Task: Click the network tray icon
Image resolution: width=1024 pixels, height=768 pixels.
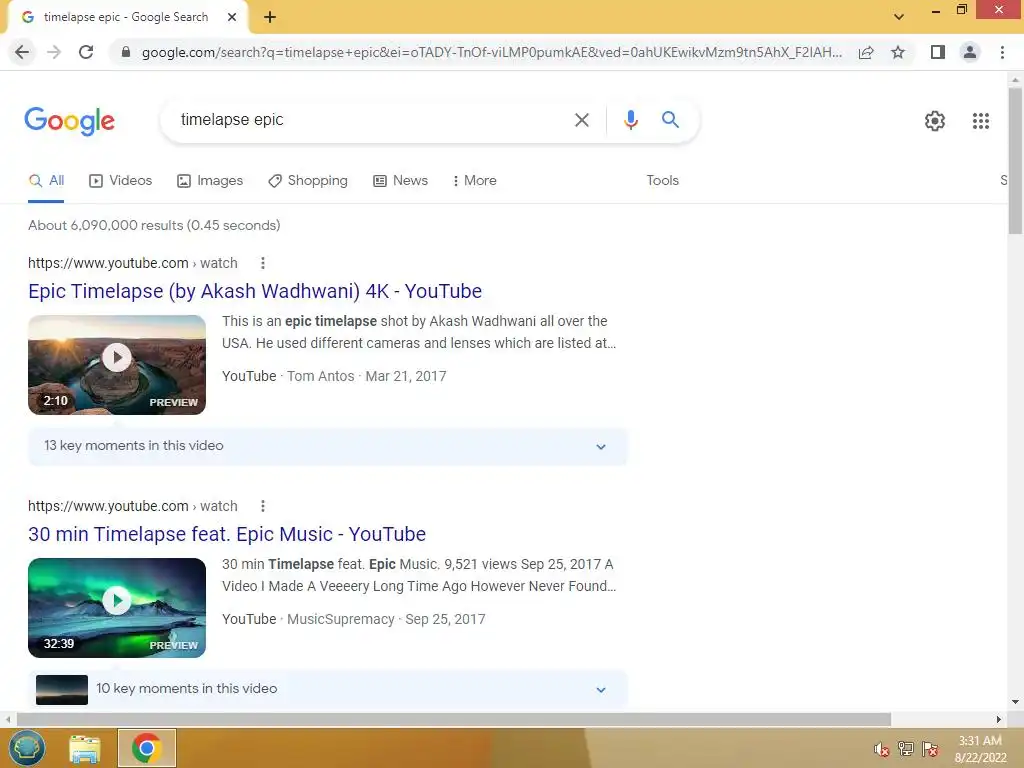Action: coord(906,749)
